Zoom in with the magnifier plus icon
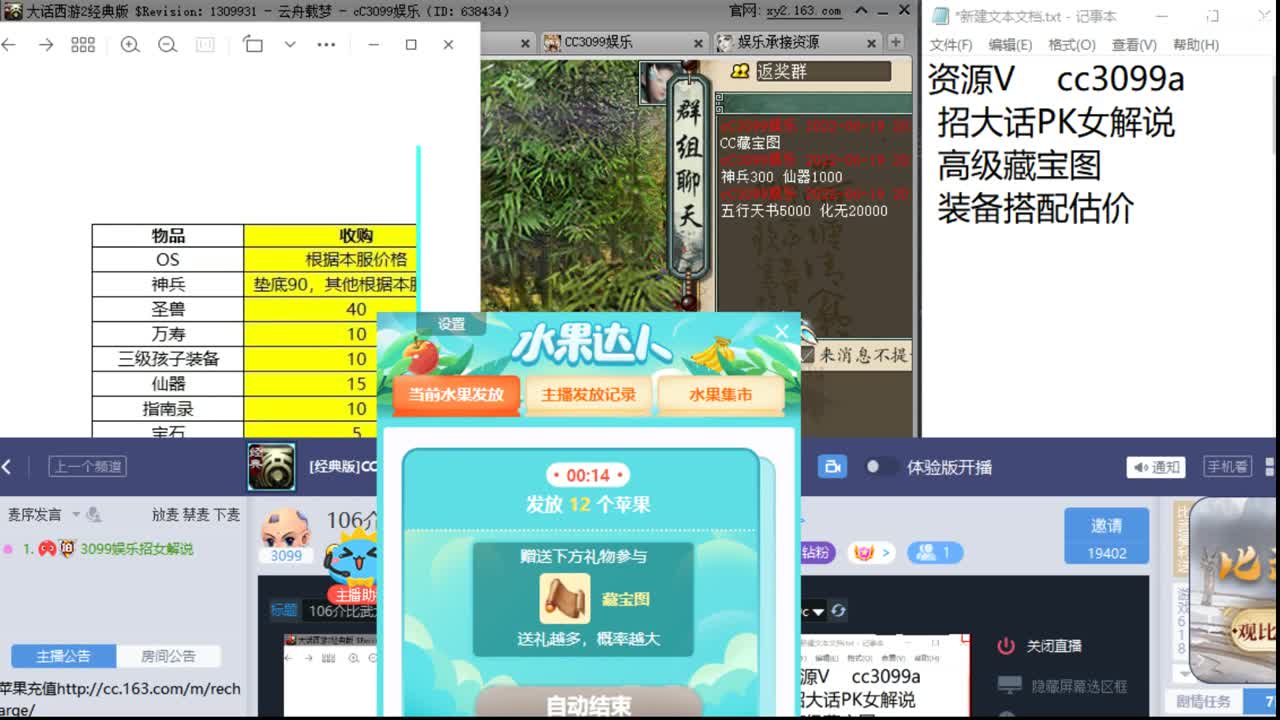1280x720 pixels. coord(130,45)
